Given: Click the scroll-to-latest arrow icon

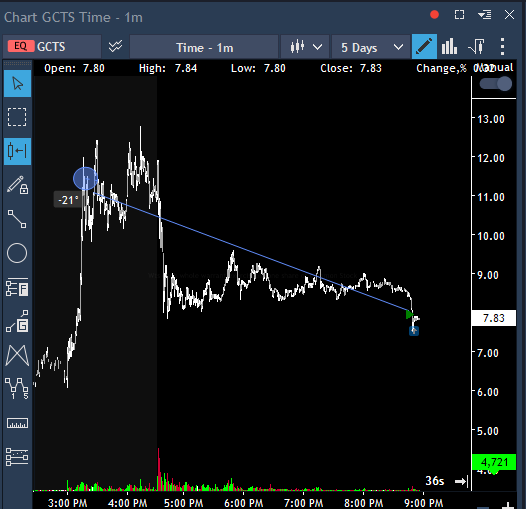Looking at the screenshot, I should point(461,481).
